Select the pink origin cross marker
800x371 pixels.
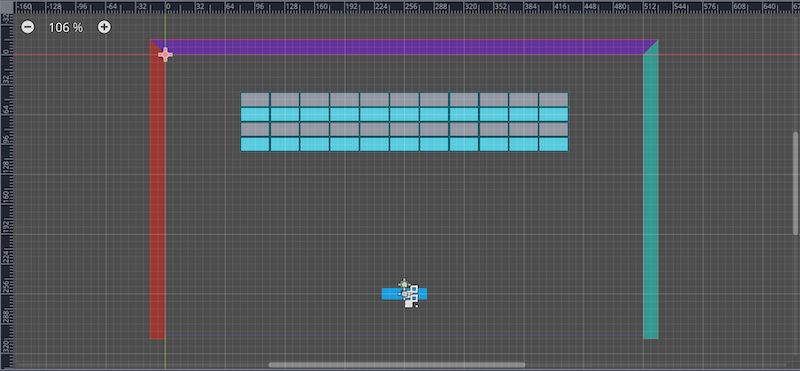point(165,54)
